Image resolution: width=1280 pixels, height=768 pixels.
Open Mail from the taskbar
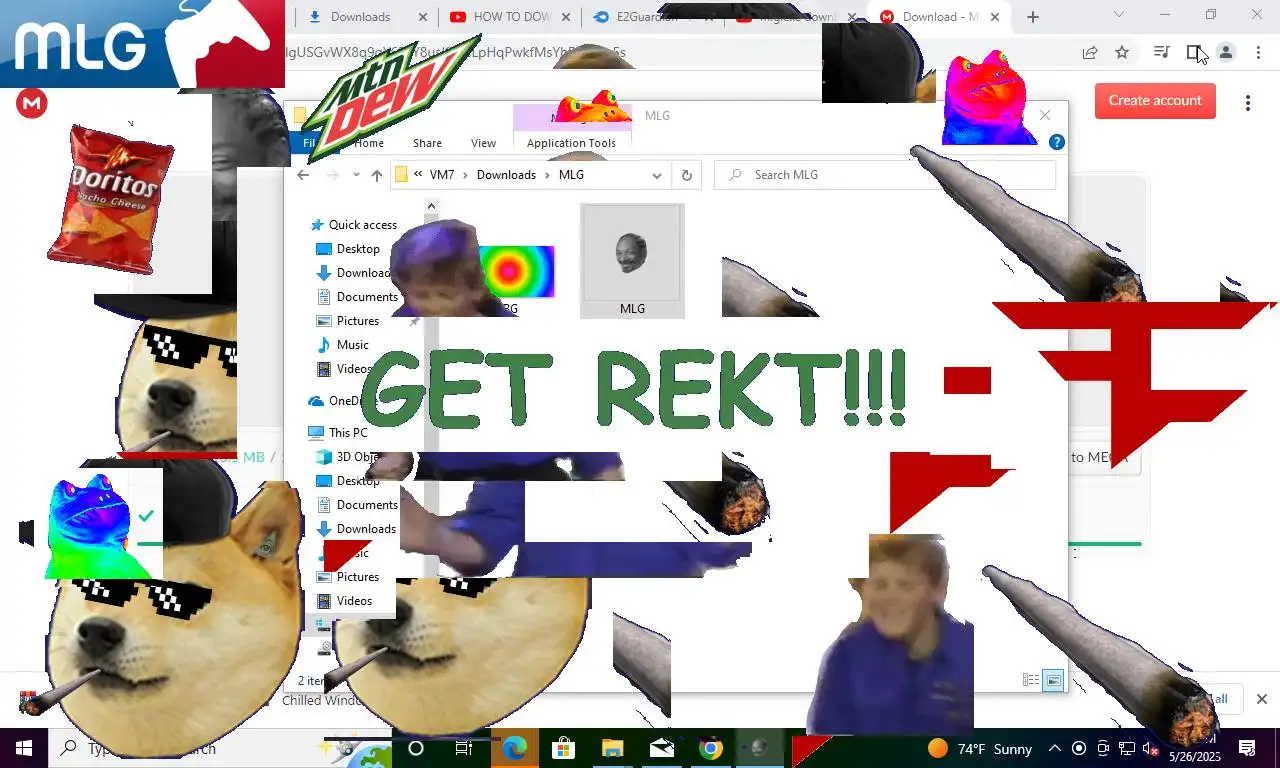coord(661,748)
